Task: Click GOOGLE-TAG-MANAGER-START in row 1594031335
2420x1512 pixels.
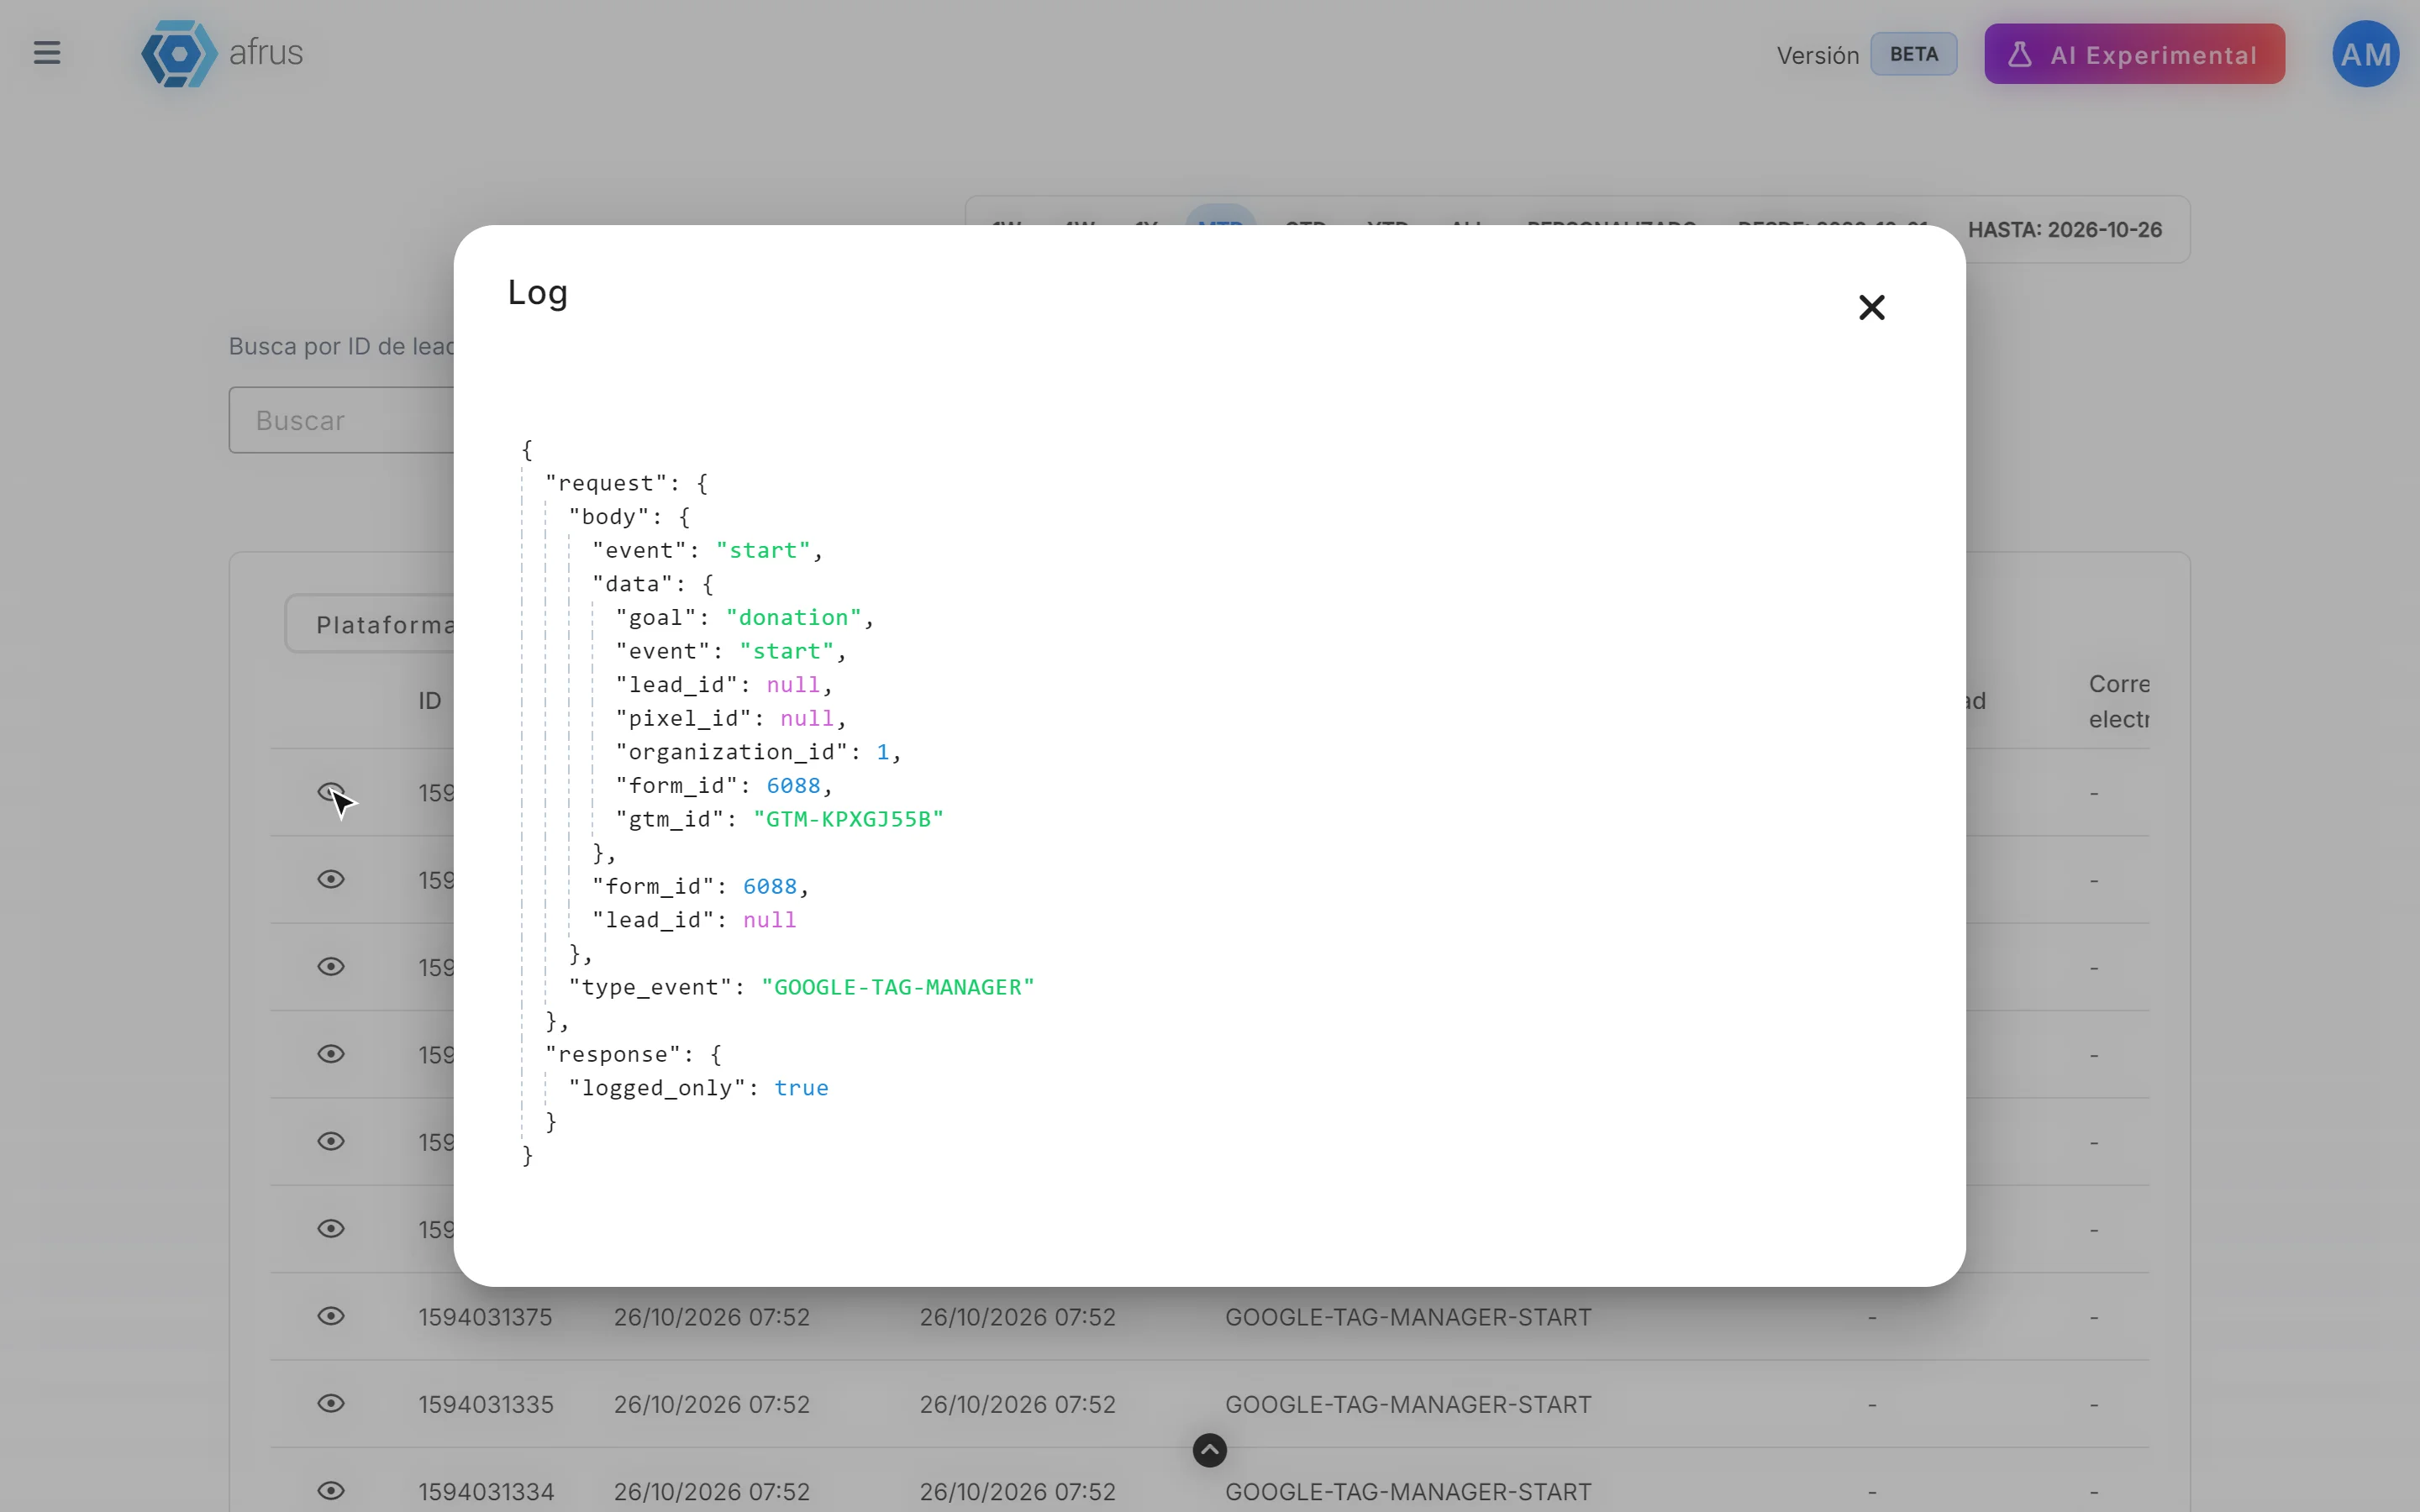Action: tap(1408, 1404)
